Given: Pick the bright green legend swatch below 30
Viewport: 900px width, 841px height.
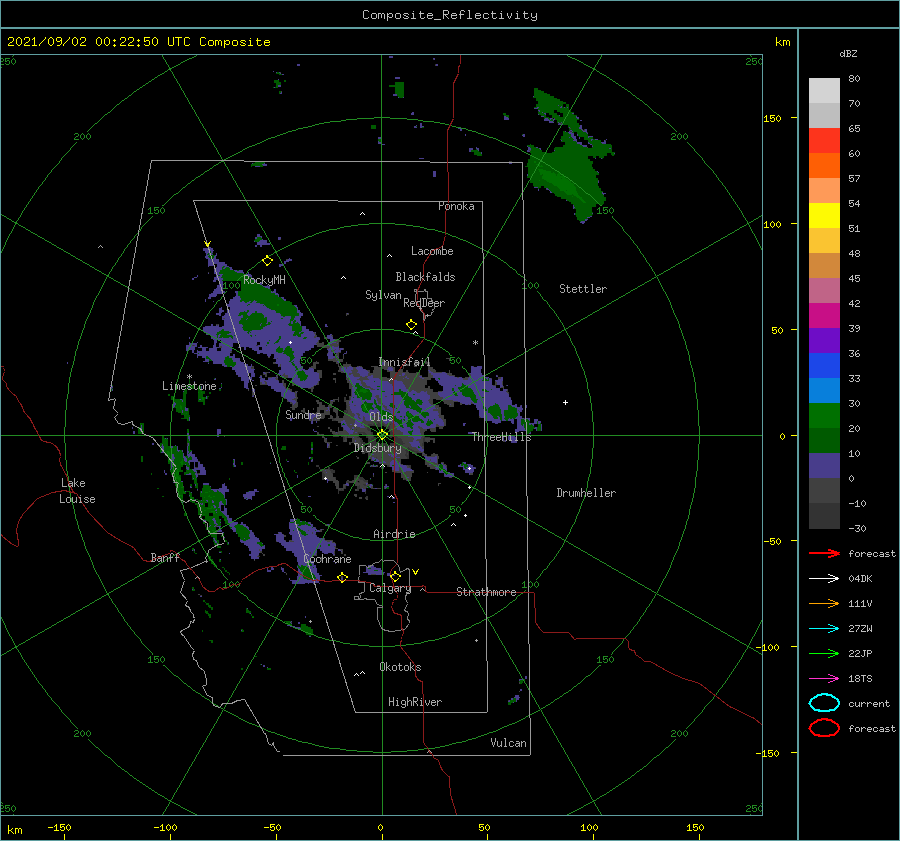Looking at the screenshot, I should (x=824, y=415).
